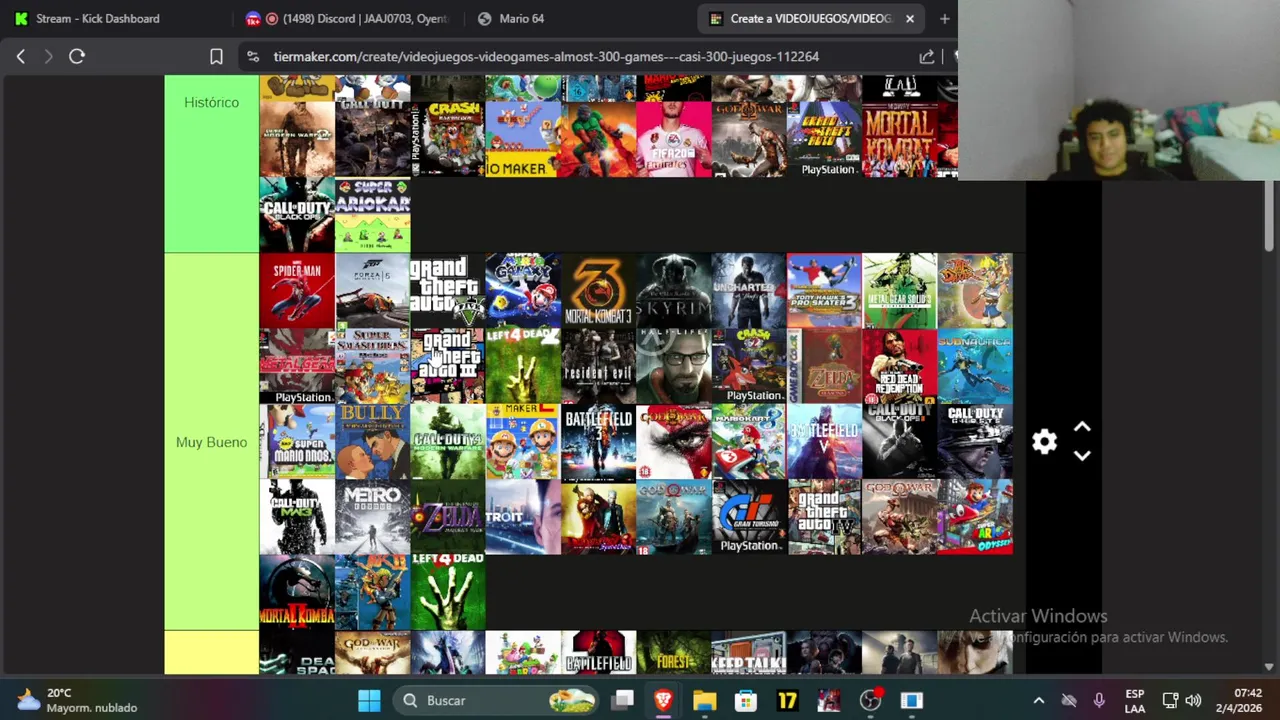Screen dimensions: 1280x720
Task: Select the Skyrim game cover
Action: [x=674, y=290]
